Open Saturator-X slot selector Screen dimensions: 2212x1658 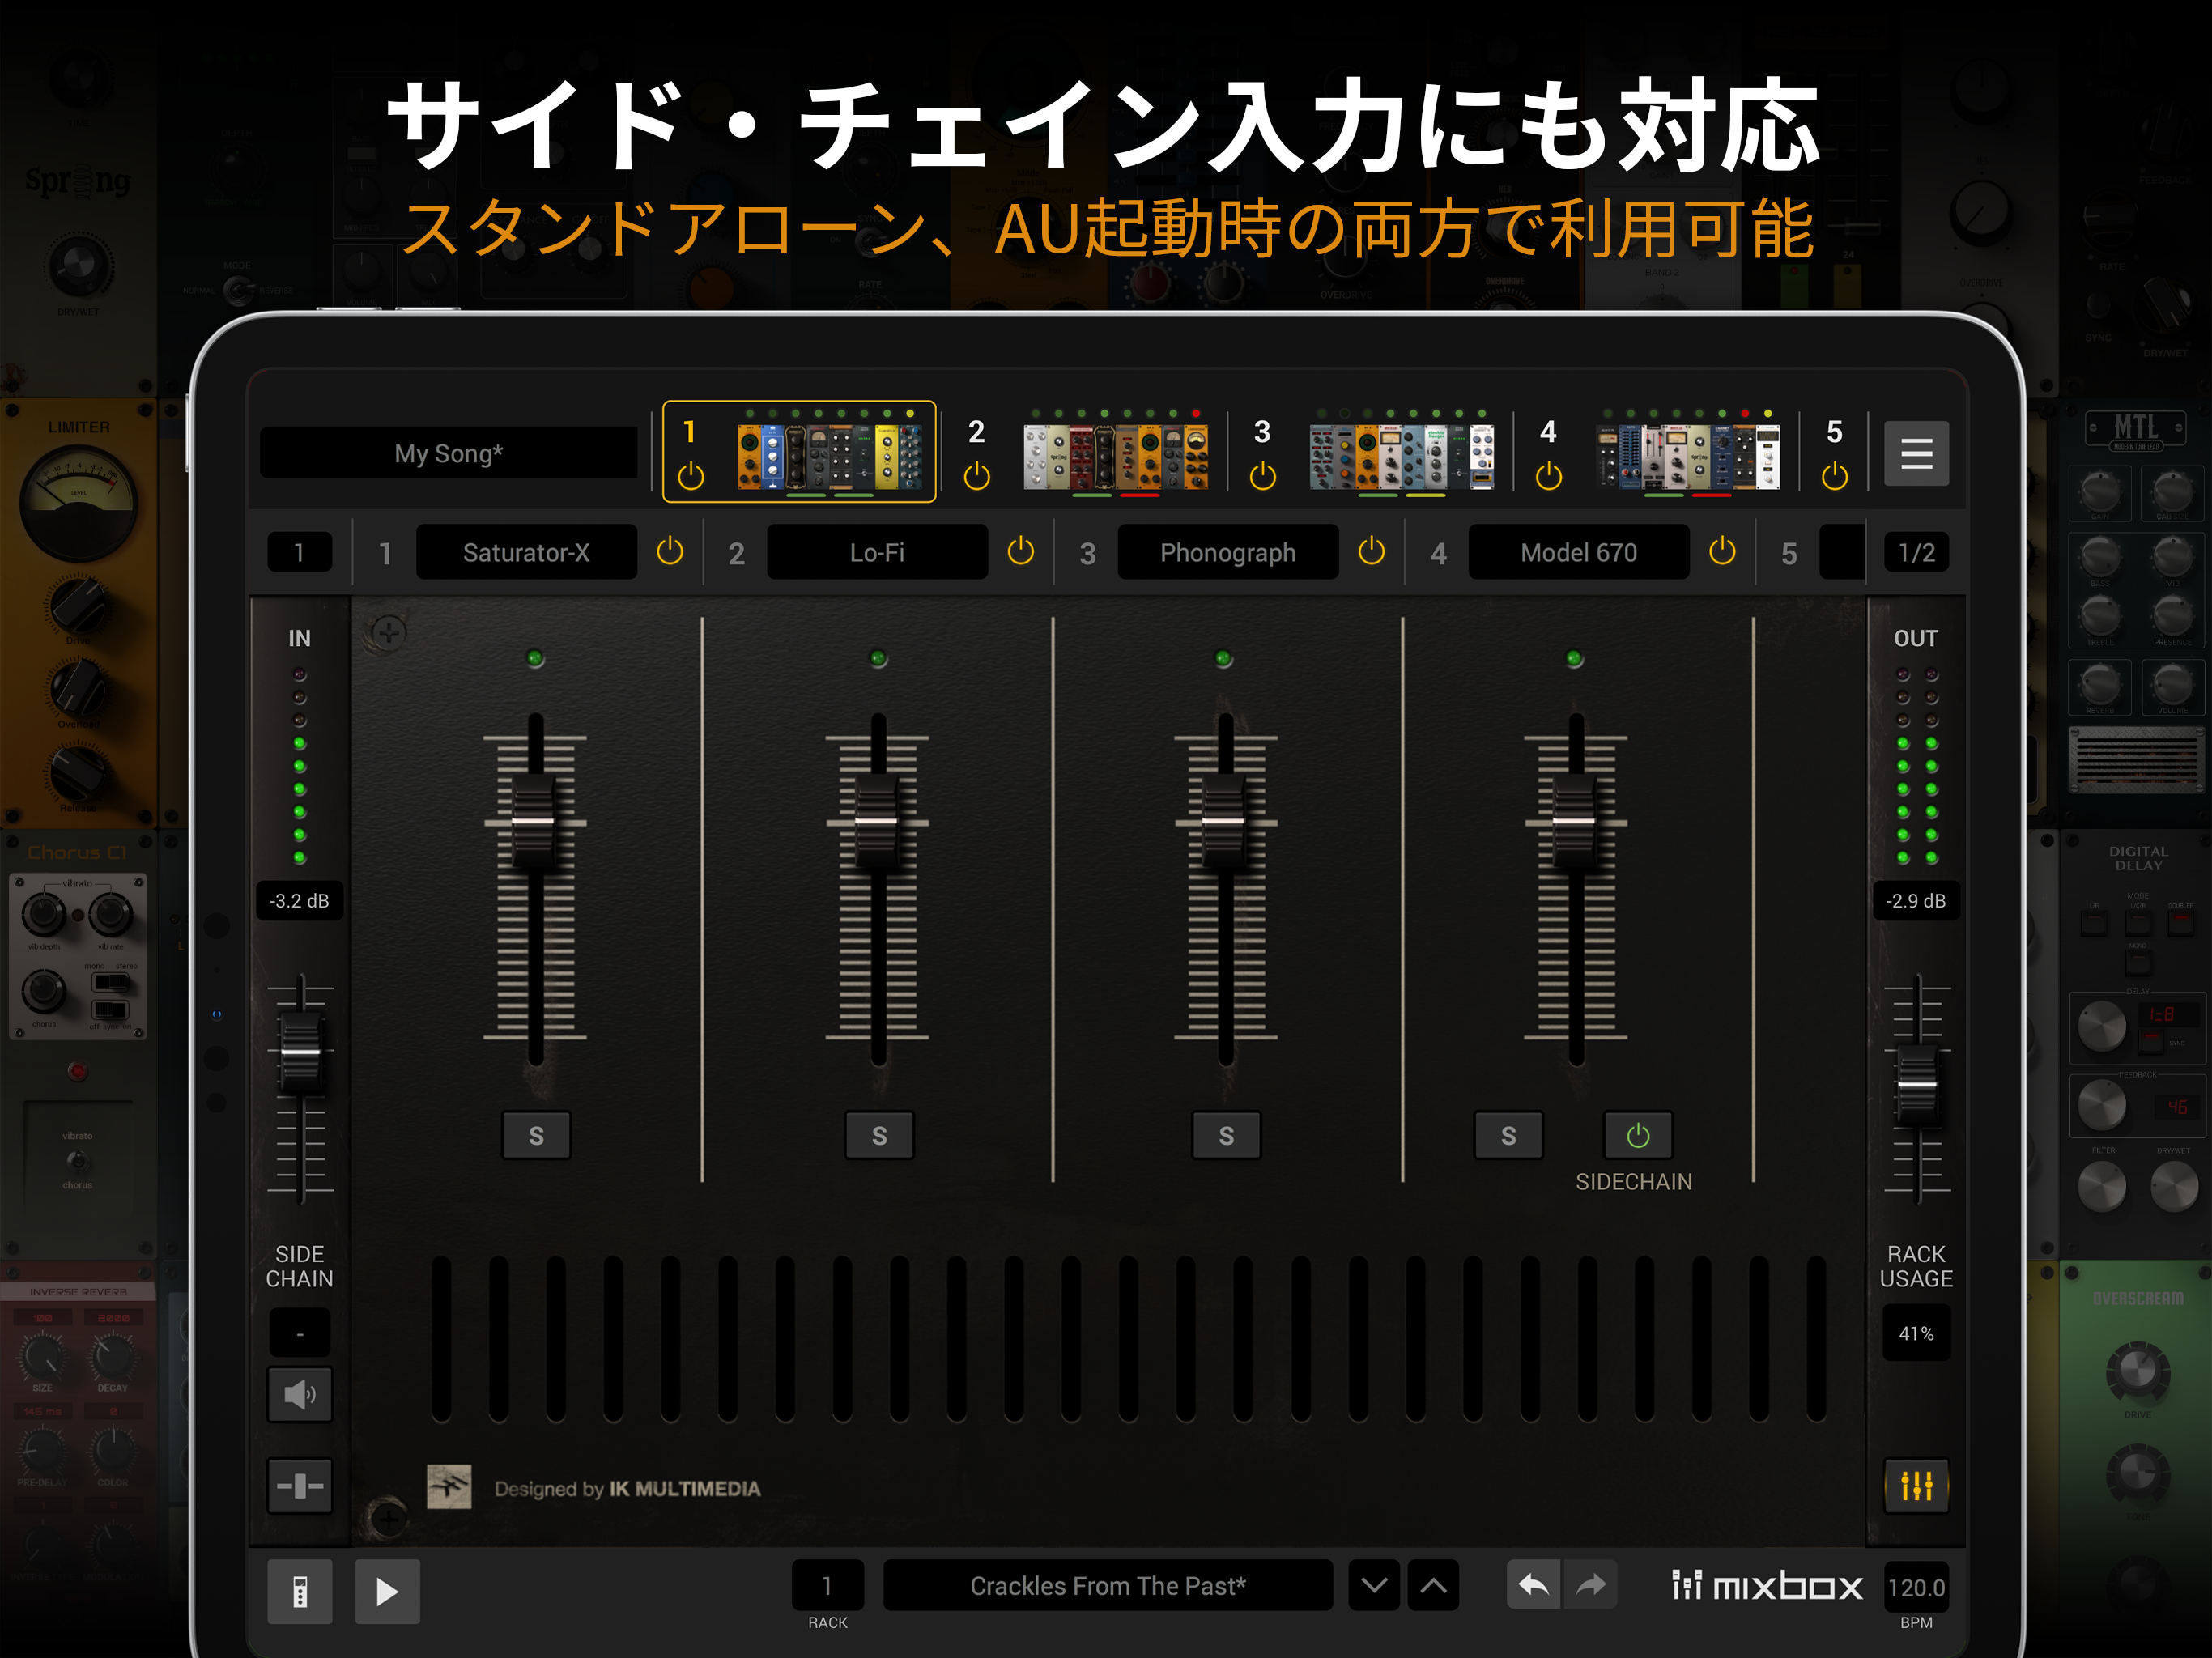(x=526, y=552)
